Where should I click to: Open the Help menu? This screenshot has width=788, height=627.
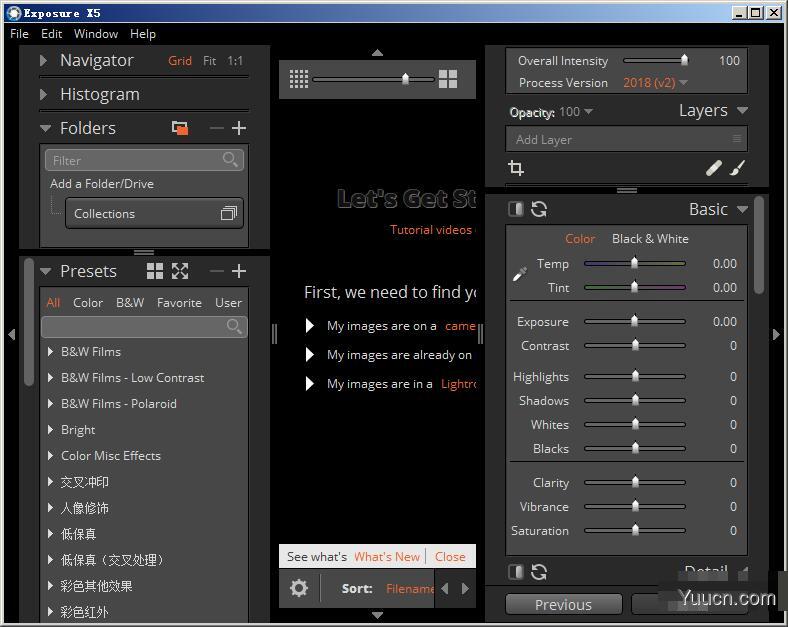point(143,34)
